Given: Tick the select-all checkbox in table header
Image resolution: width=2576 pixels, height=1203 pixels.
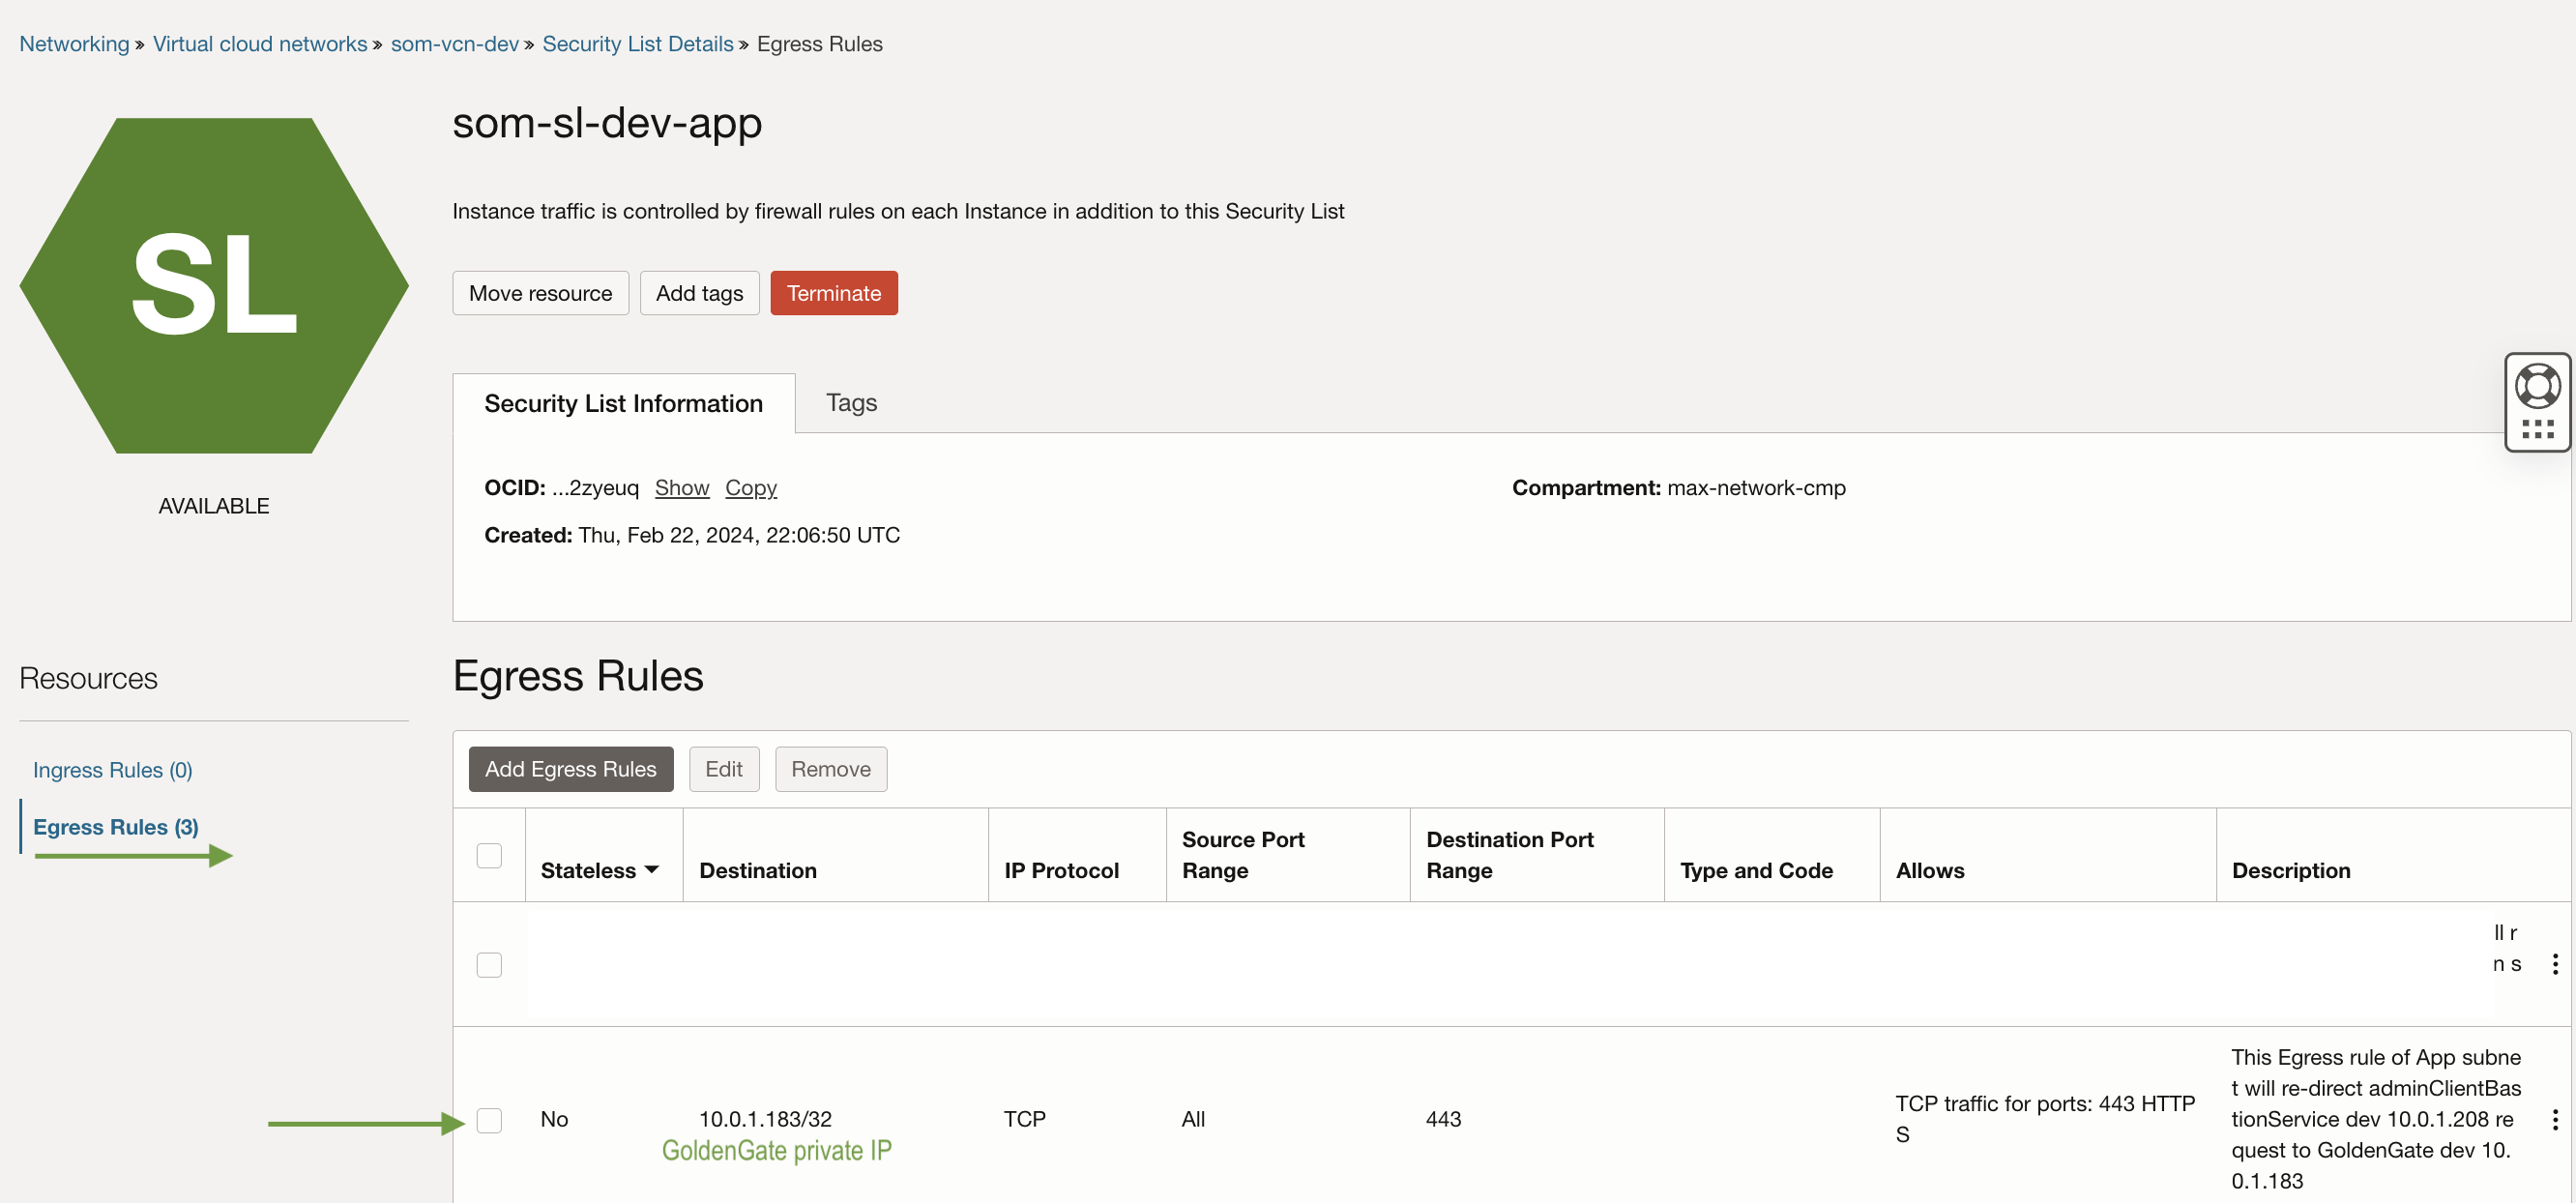Looking at the screenshot, I should pyautogui.click(x=489, y=856).
